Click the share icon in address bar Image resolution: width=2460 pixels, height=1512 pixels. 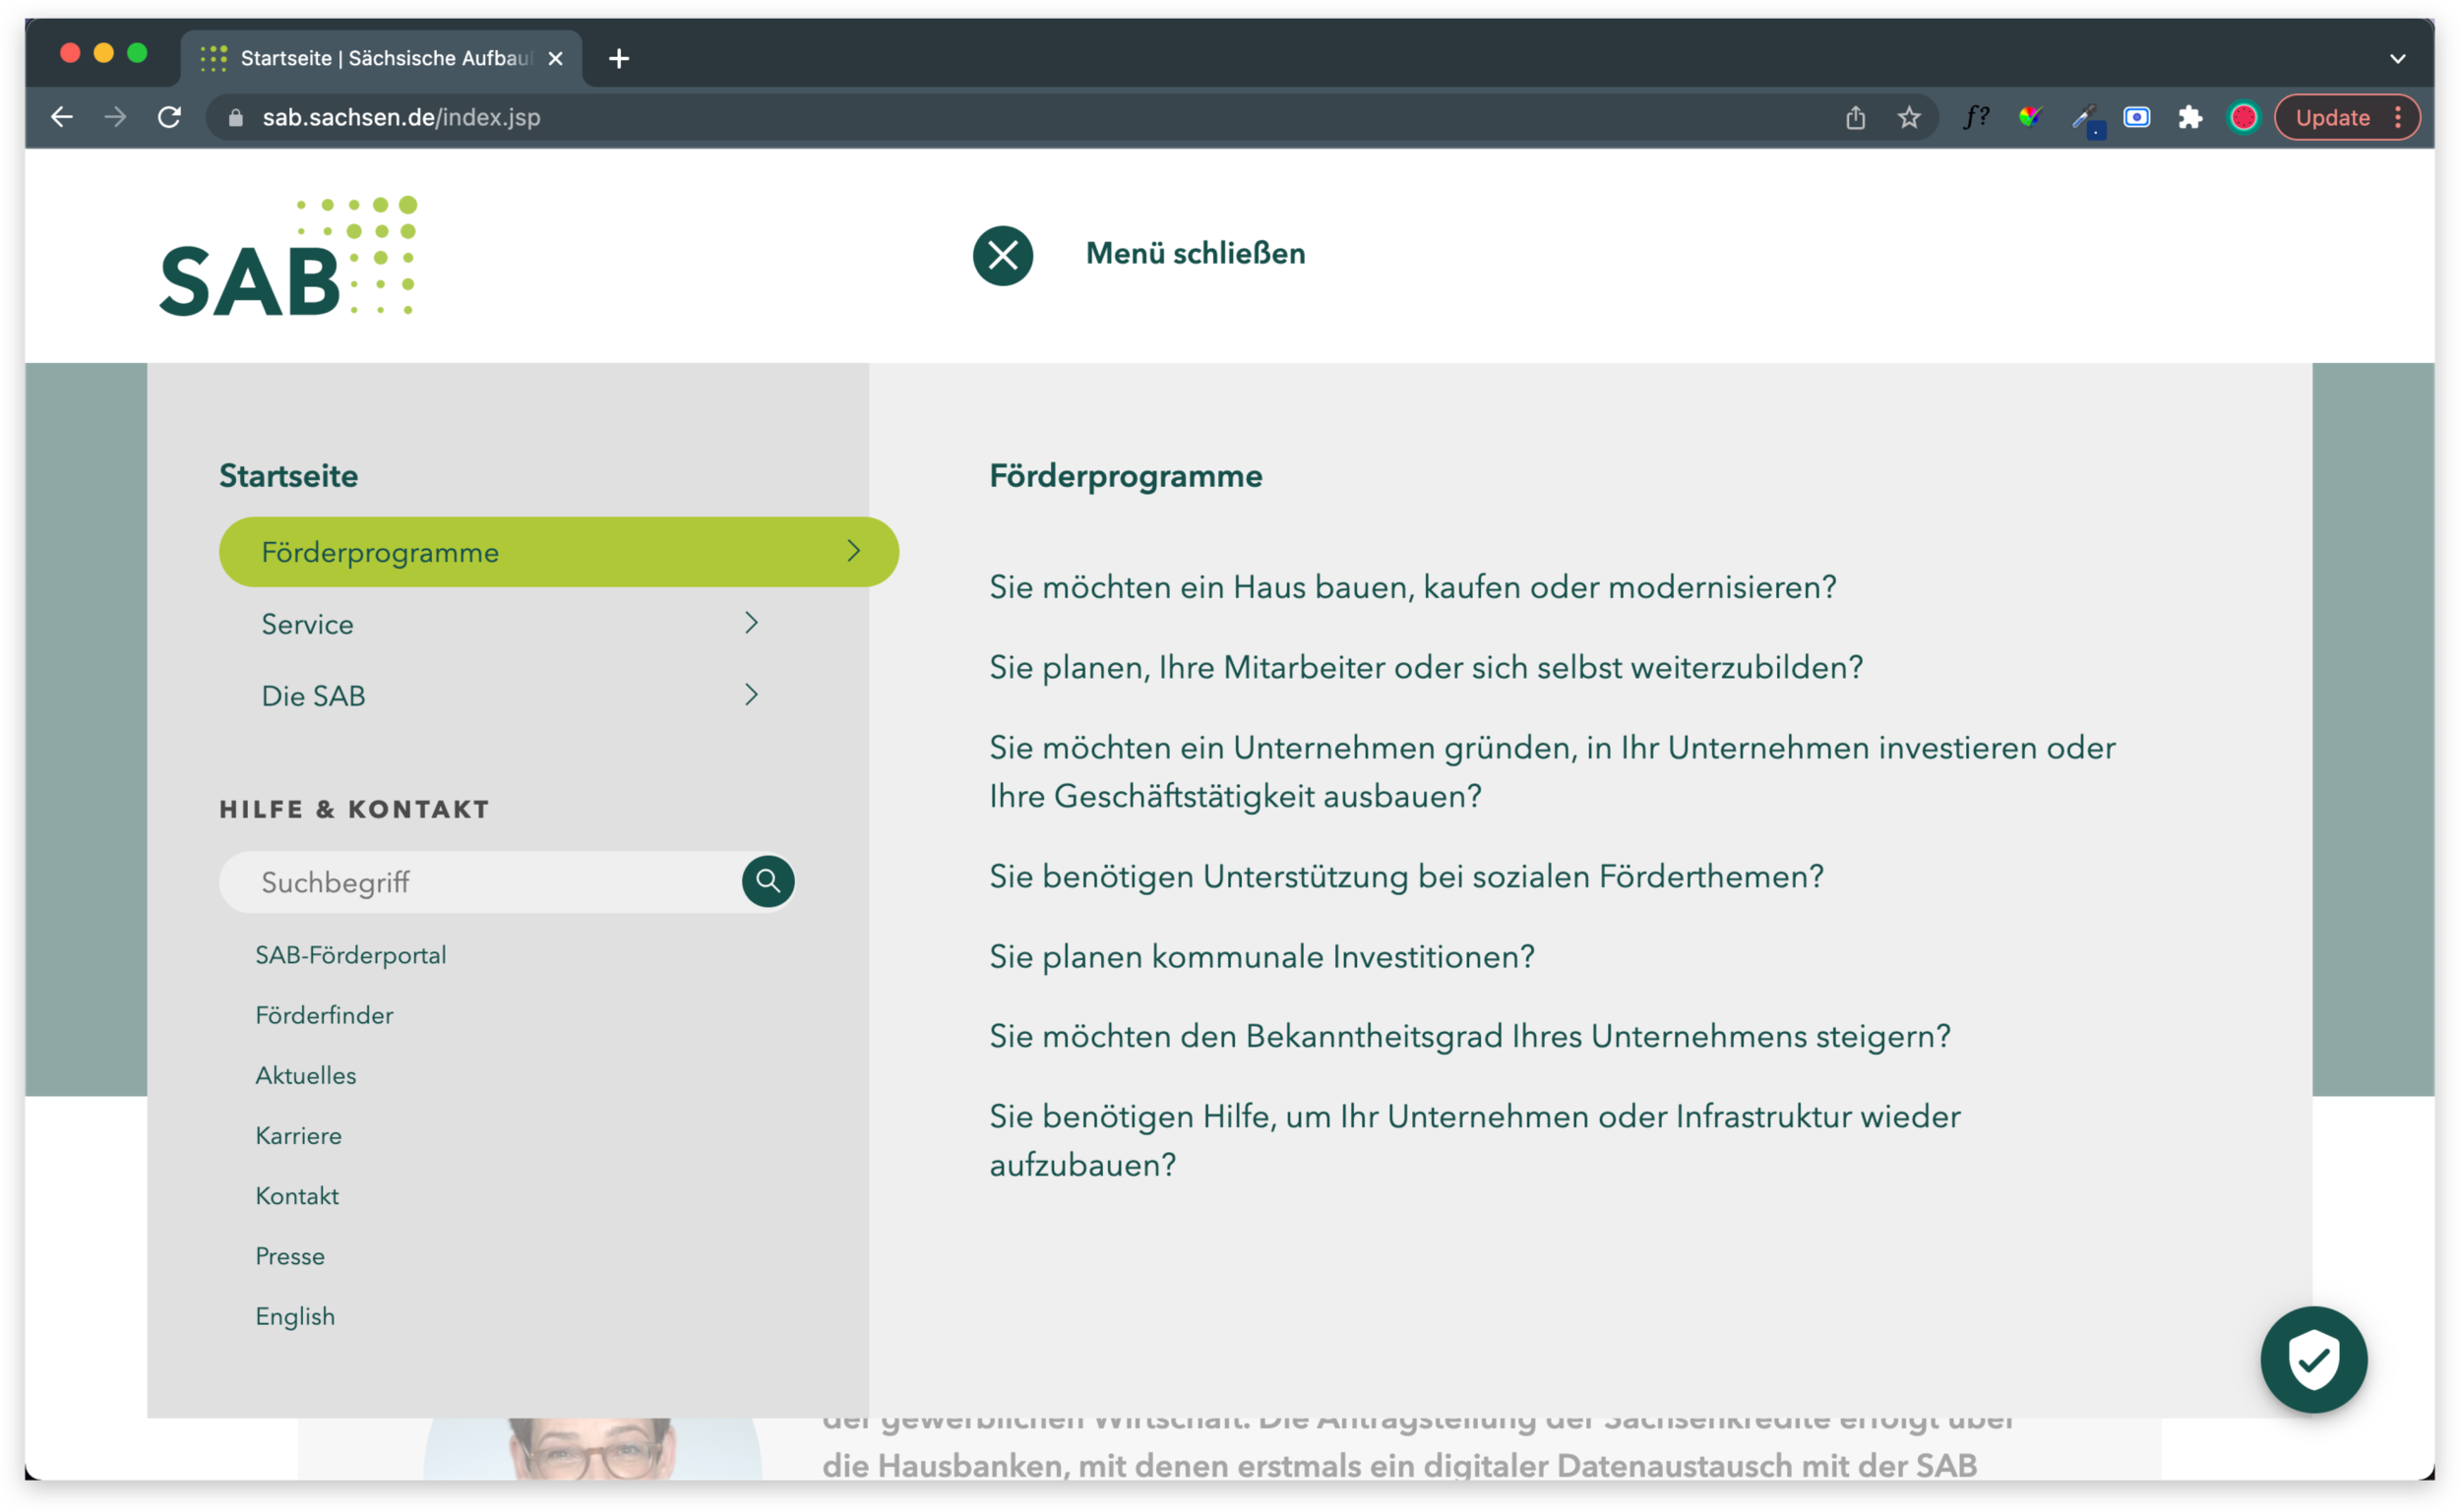[1855, 117]
